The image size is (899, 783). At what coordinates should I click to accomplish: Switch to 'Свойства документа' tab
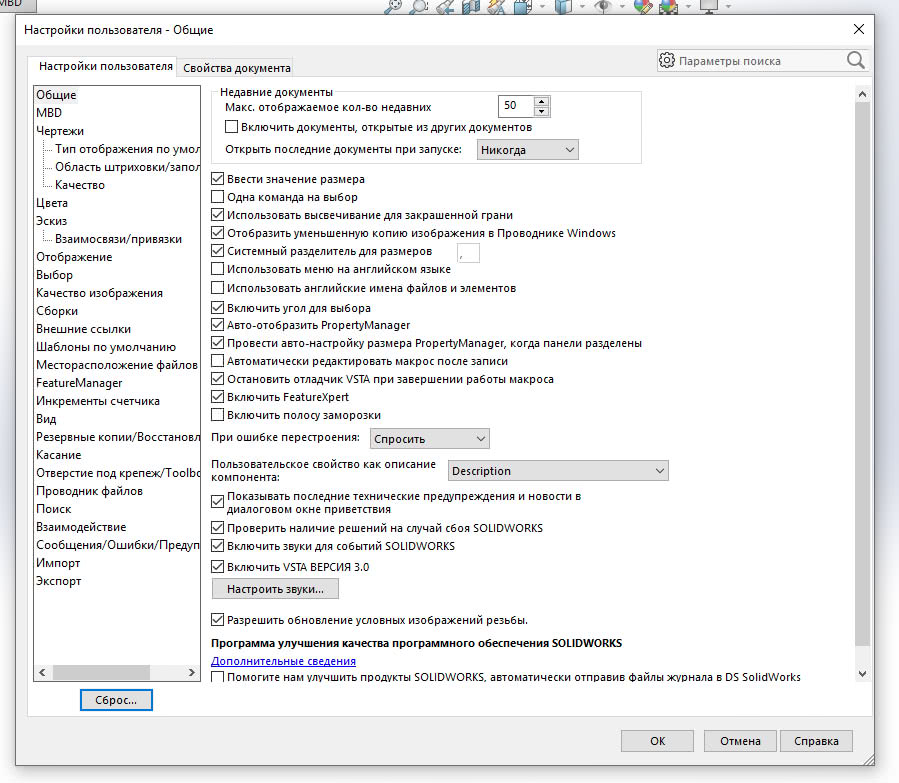236,68
